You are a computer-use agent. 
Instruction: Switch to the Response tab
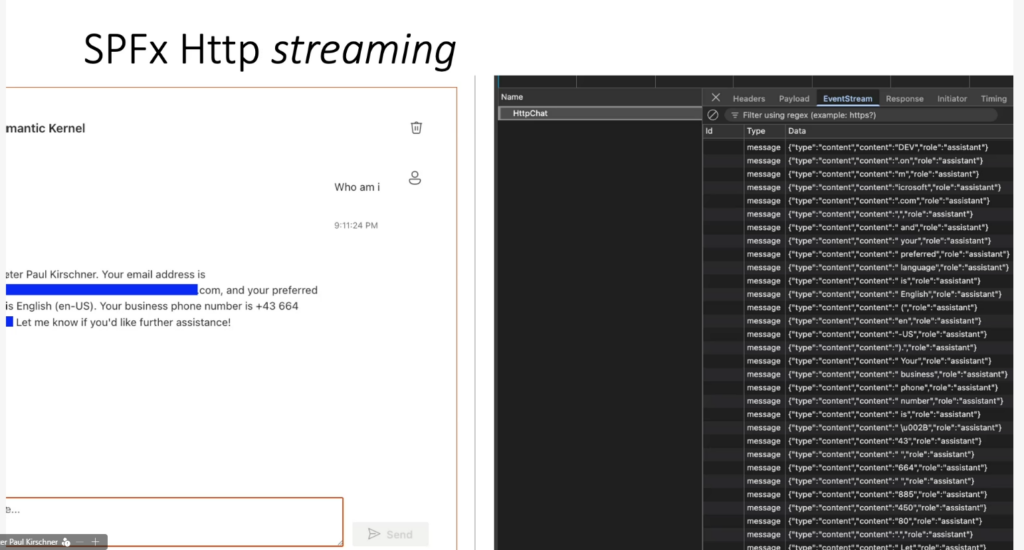tap(904, 99)
